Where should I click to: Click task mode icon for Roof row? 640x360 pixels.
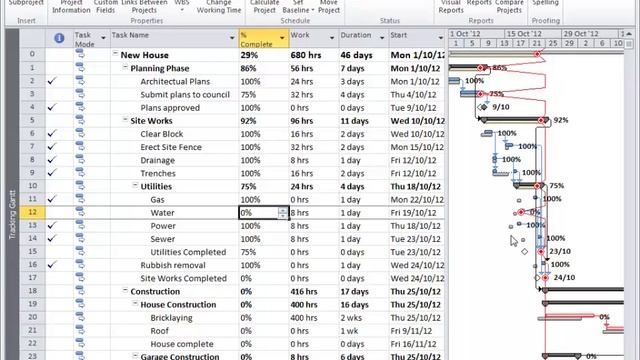80,330
